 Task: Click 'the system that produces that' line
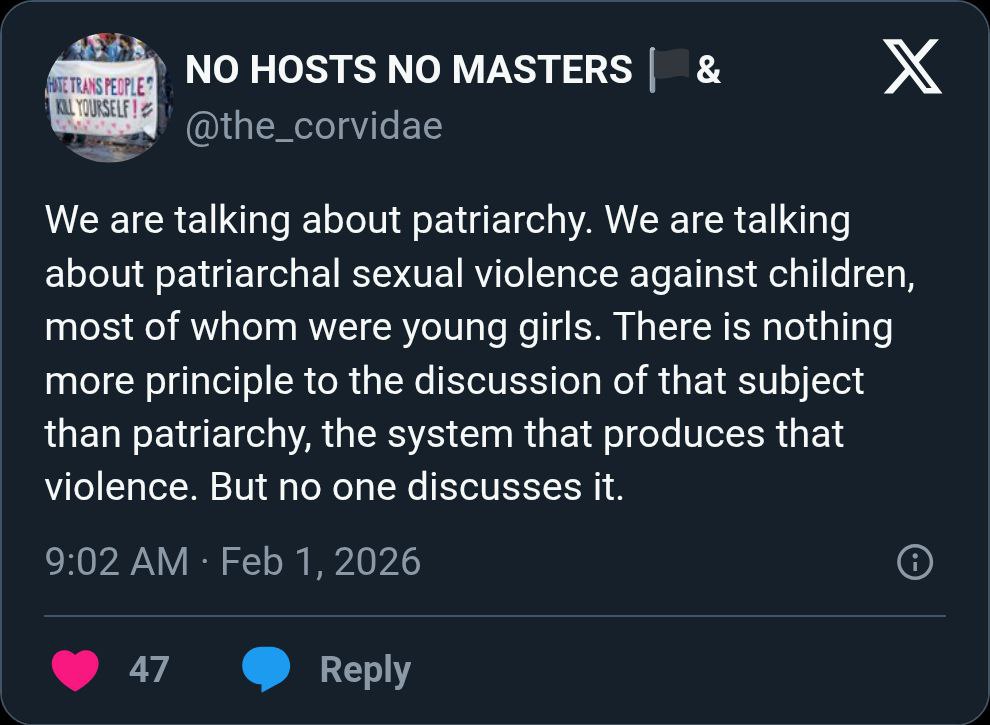click(583, 434)
